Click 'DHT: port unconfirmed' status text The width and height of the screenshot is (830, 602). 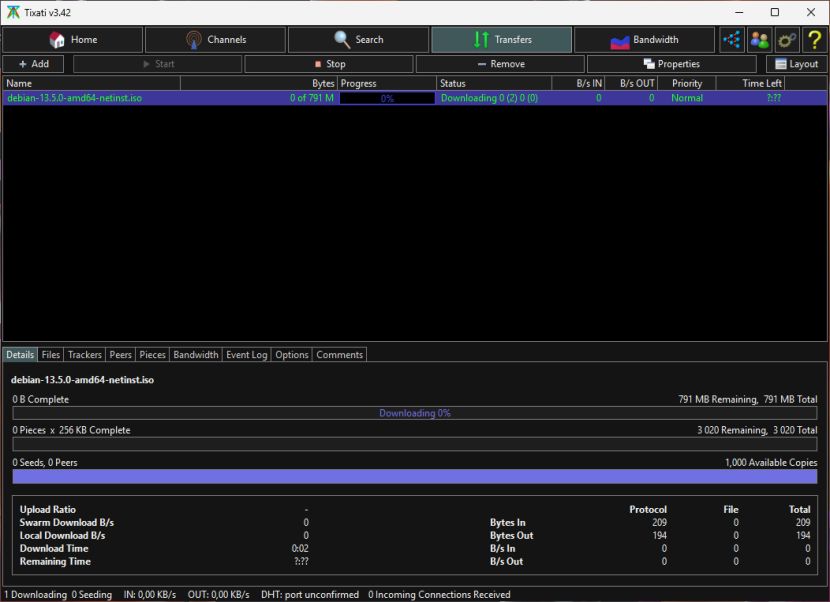(x=310, y=595)
